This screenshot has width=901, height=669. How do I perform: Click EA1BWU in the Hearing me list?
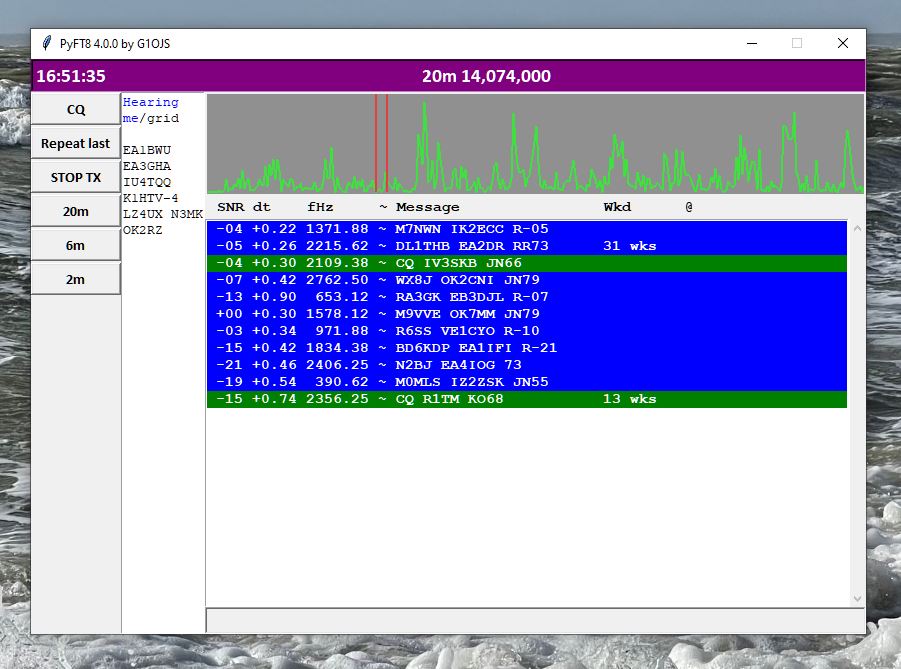147,150
